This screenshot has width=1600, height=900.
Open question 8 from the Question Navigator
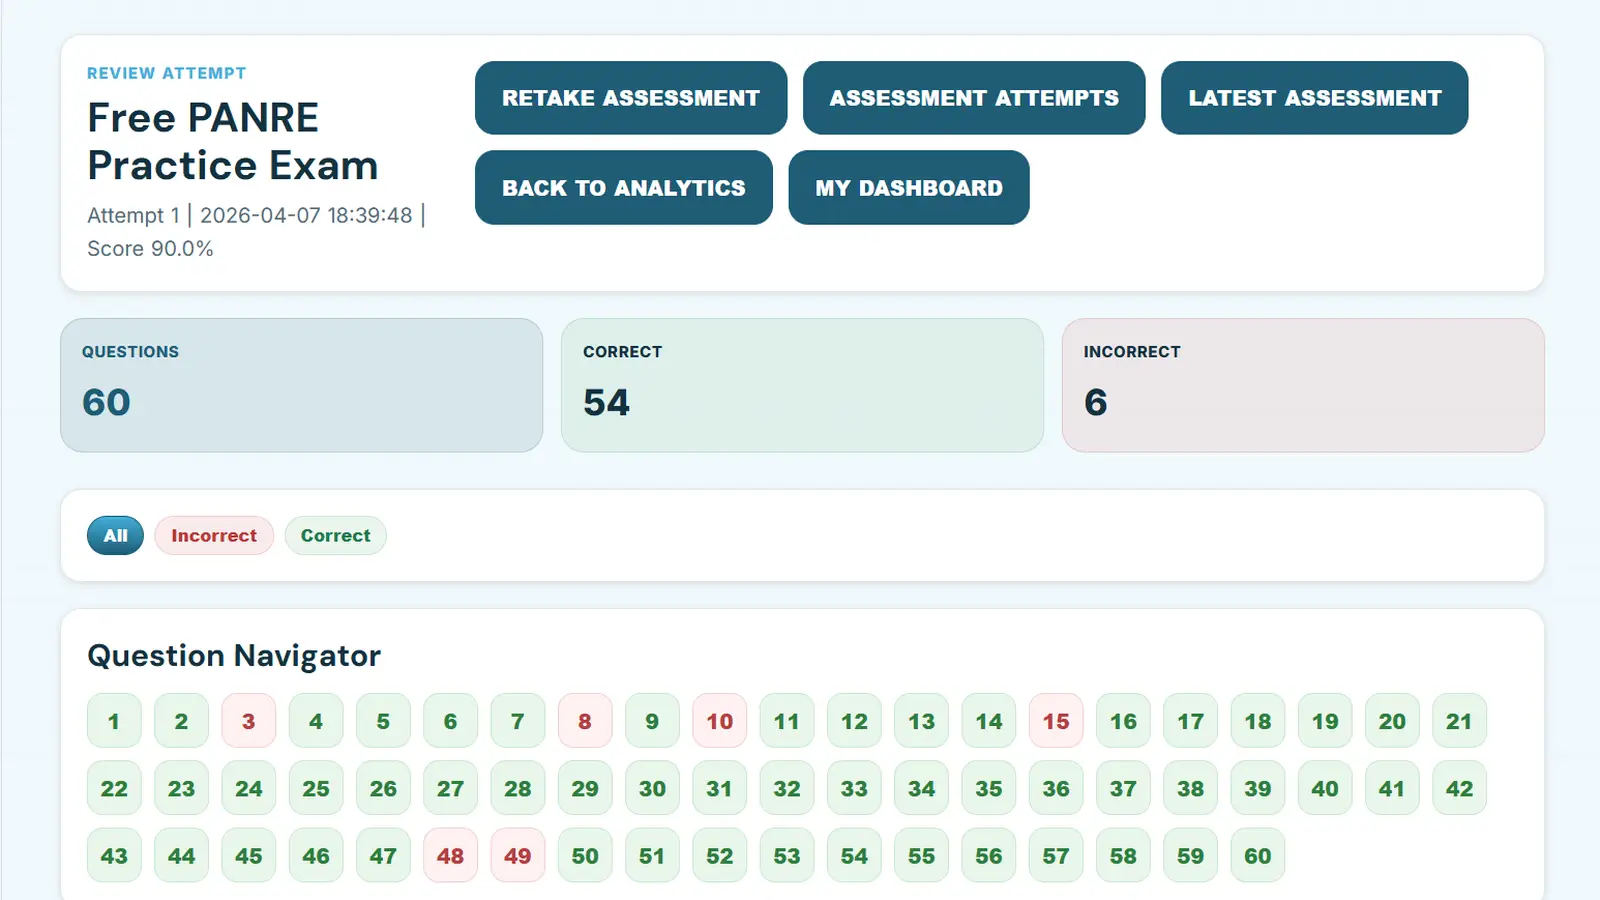pos(584,721)
